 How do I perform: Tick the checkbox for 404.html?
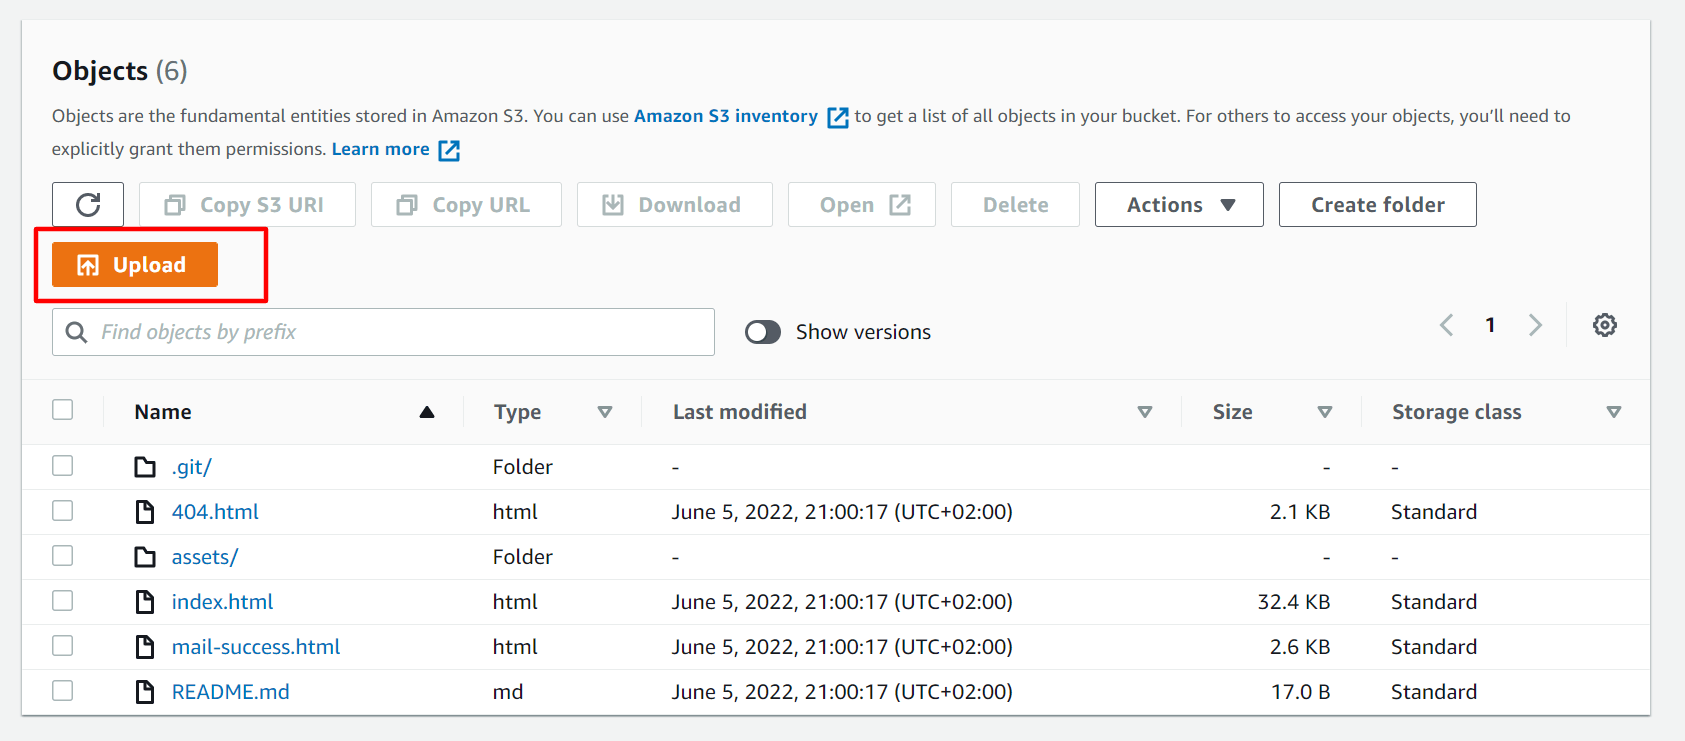[x=63, y=511]
